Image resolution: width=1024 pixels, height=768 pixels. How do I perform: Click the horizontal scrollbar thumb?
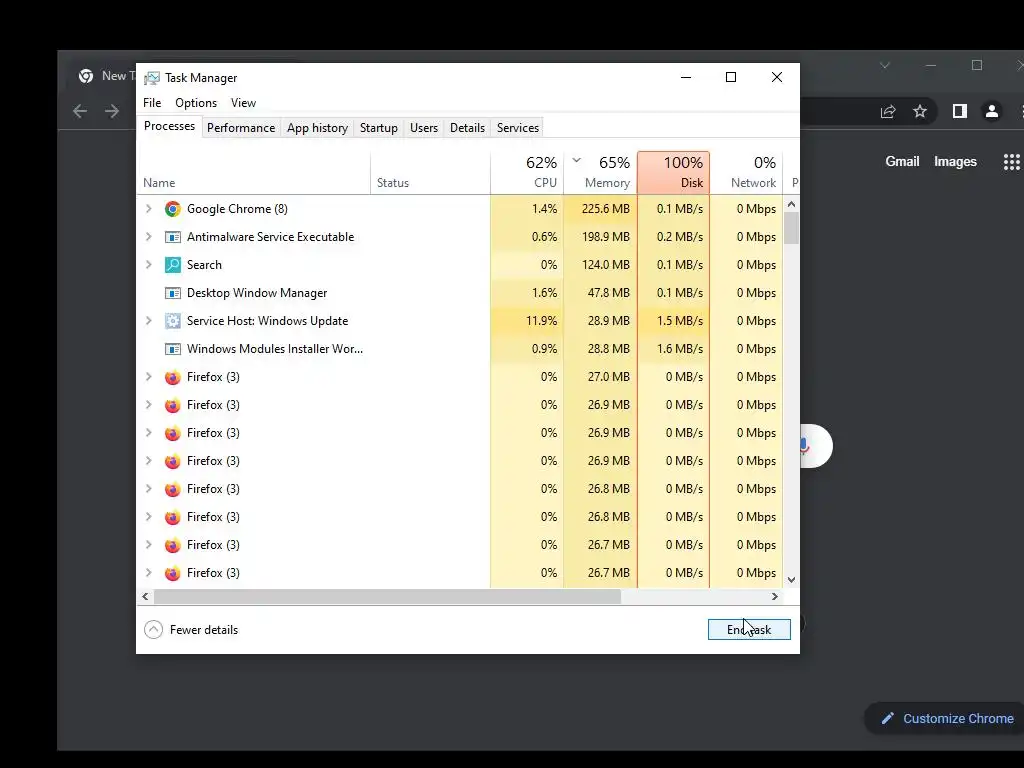(x=387, y=597)
